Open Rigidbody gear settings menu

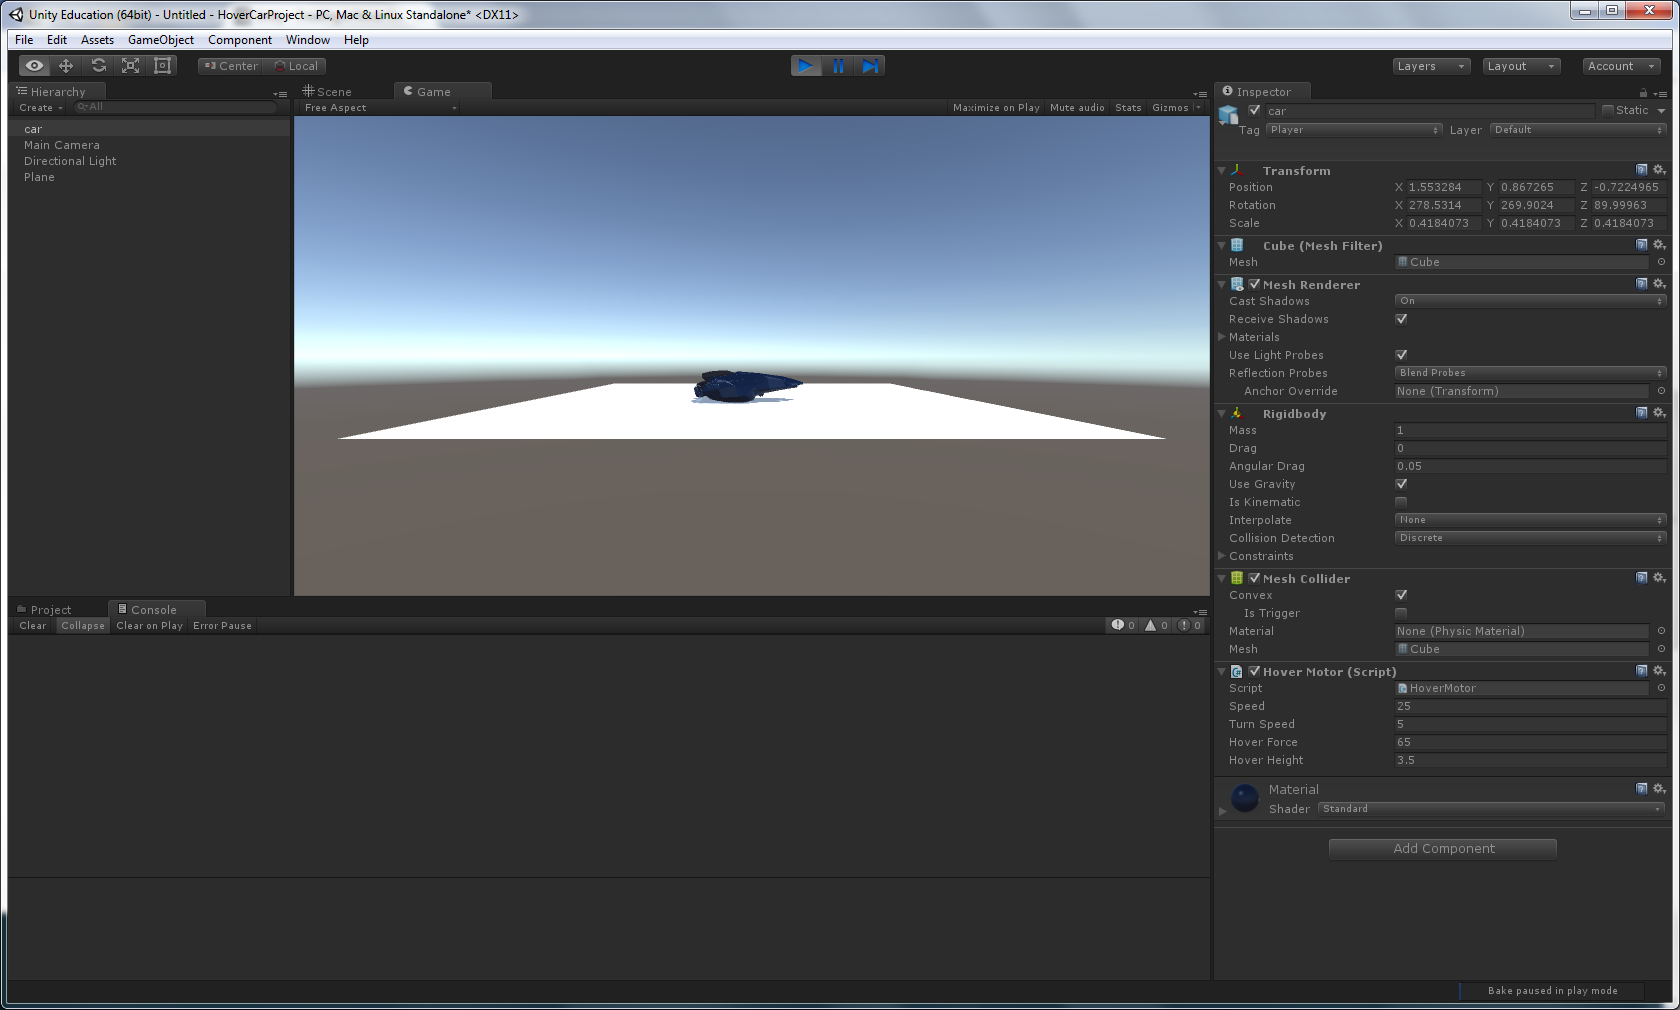1659,413
